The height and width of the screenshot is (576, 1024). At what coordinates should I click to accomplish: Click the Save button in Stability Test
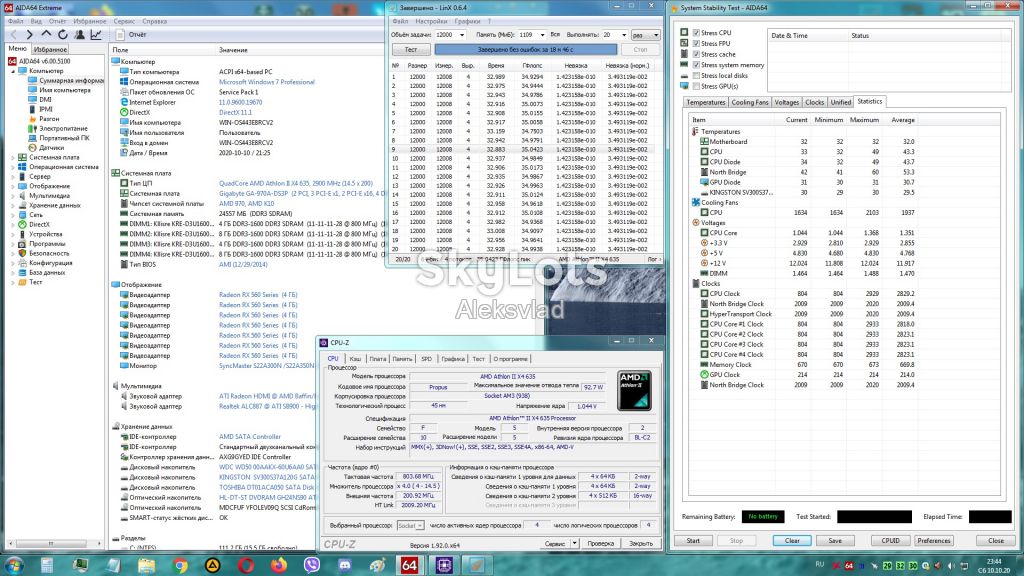tap(835, 541)
